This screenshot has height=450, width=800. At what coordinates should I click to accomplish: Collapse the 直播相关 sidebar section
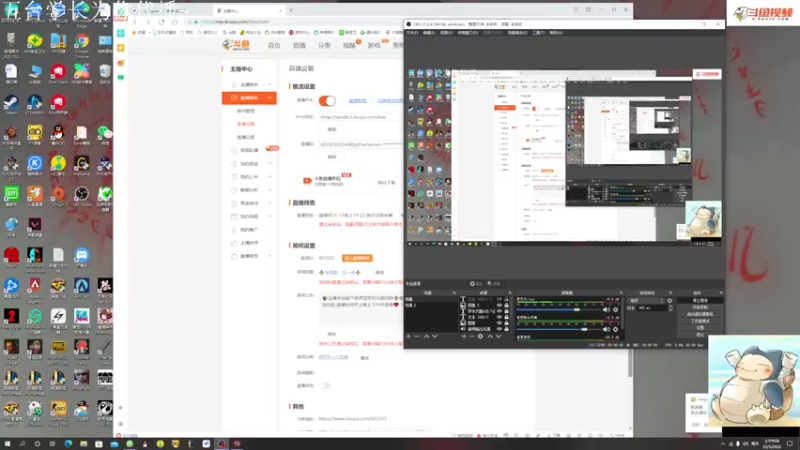[270, 97]
